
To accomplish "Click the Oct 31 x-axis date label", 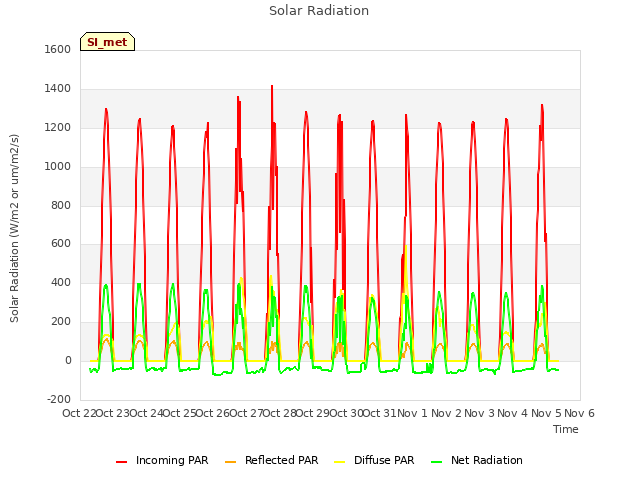I will coord(380,413).
